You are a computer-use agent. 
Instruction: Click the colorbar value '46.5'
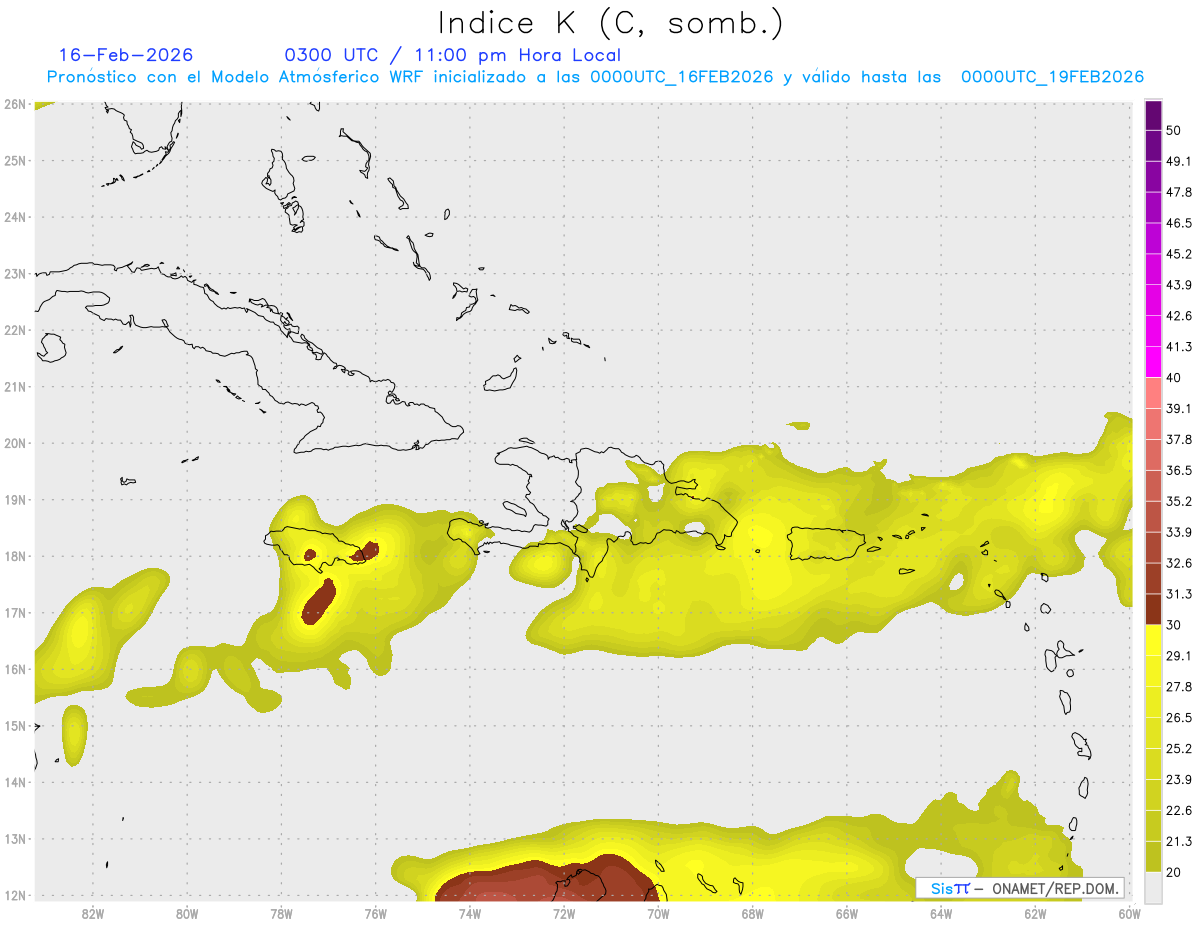[1177, 223]
